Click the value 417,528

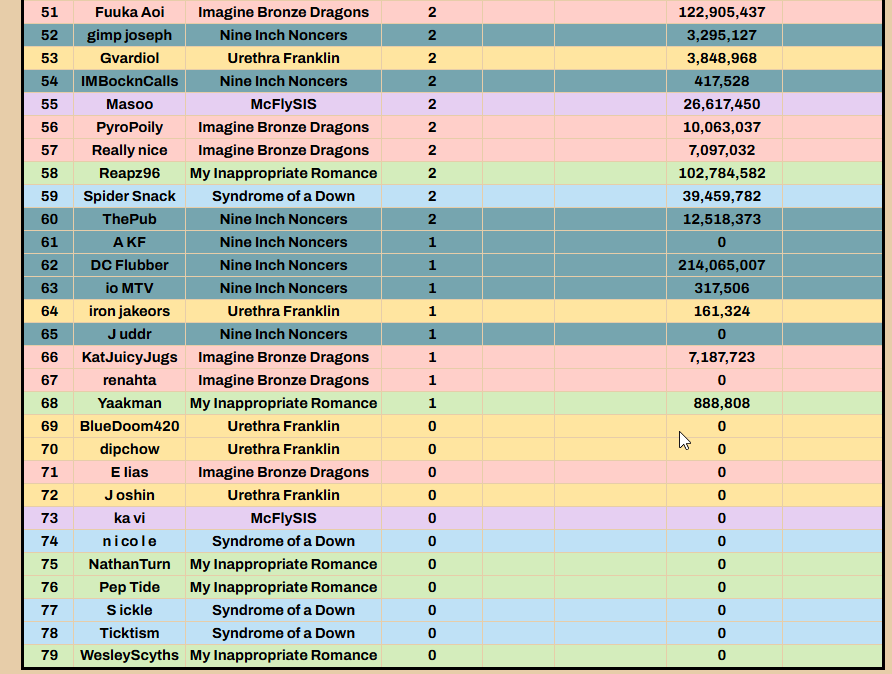pyautogui.click(x=721, y=81)
